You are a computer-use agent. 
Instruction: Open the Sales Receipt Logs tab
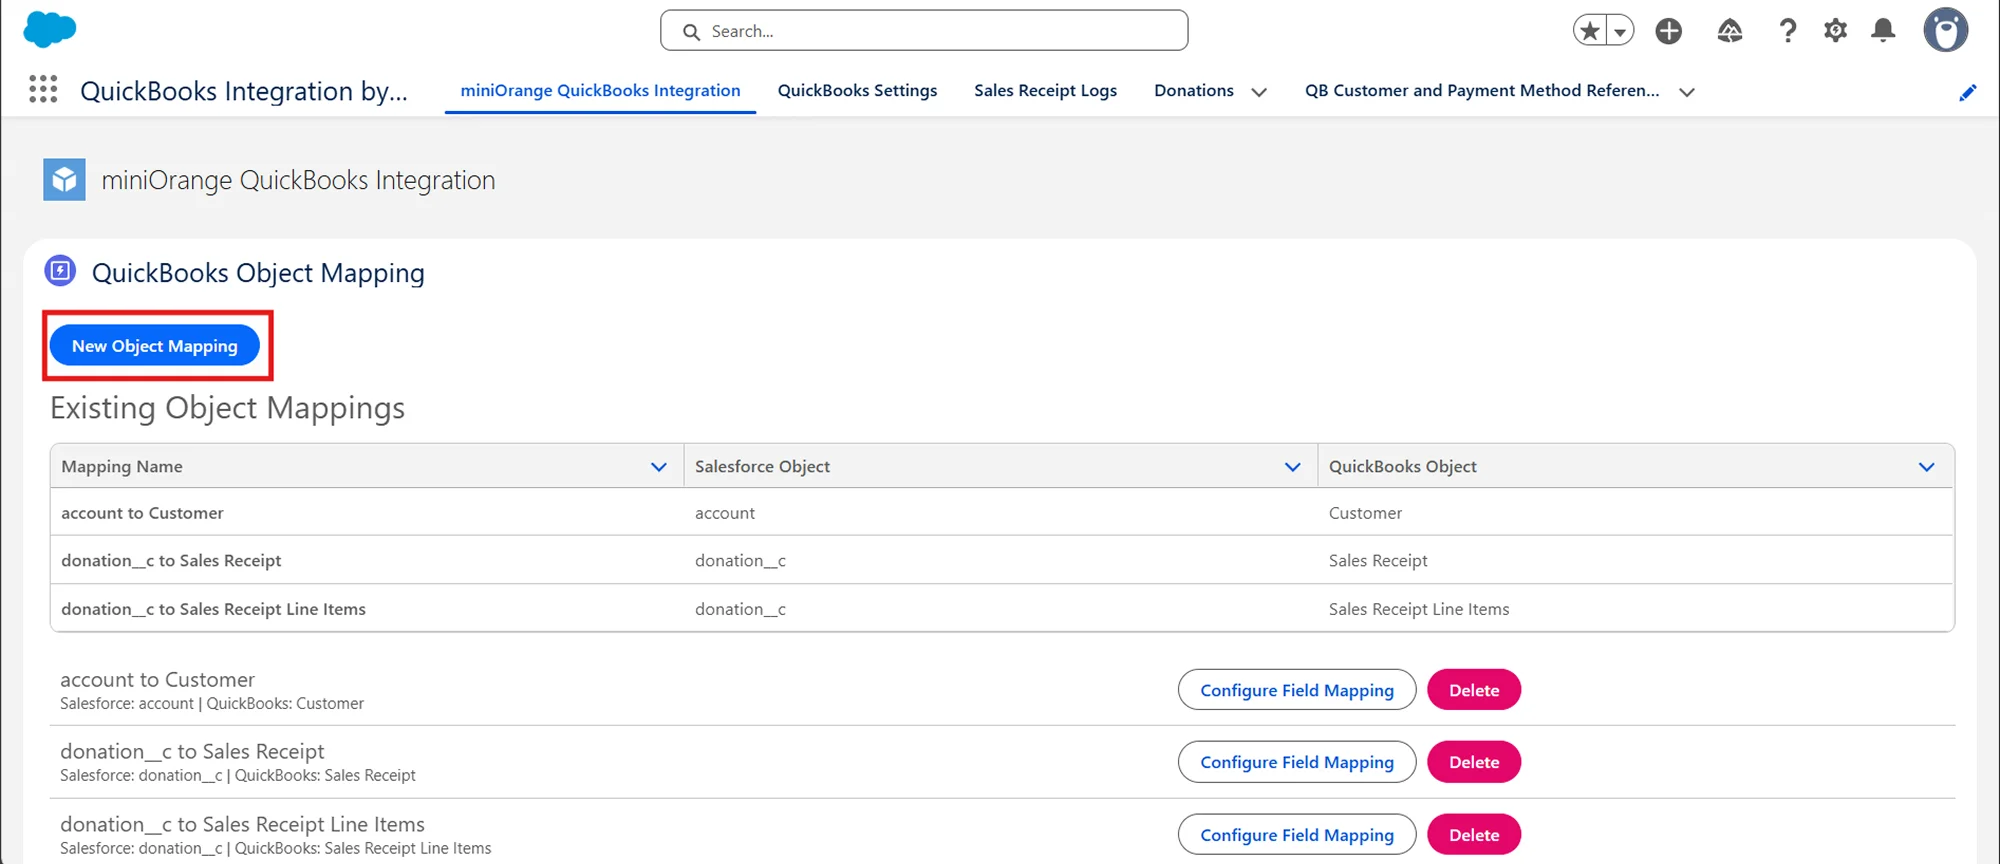1045,90
